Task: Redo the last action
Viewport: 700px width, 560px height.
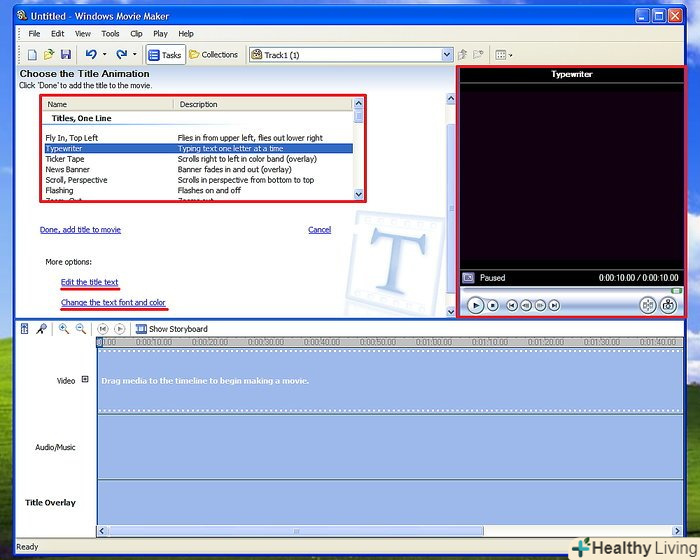Action: pos(121,54)
